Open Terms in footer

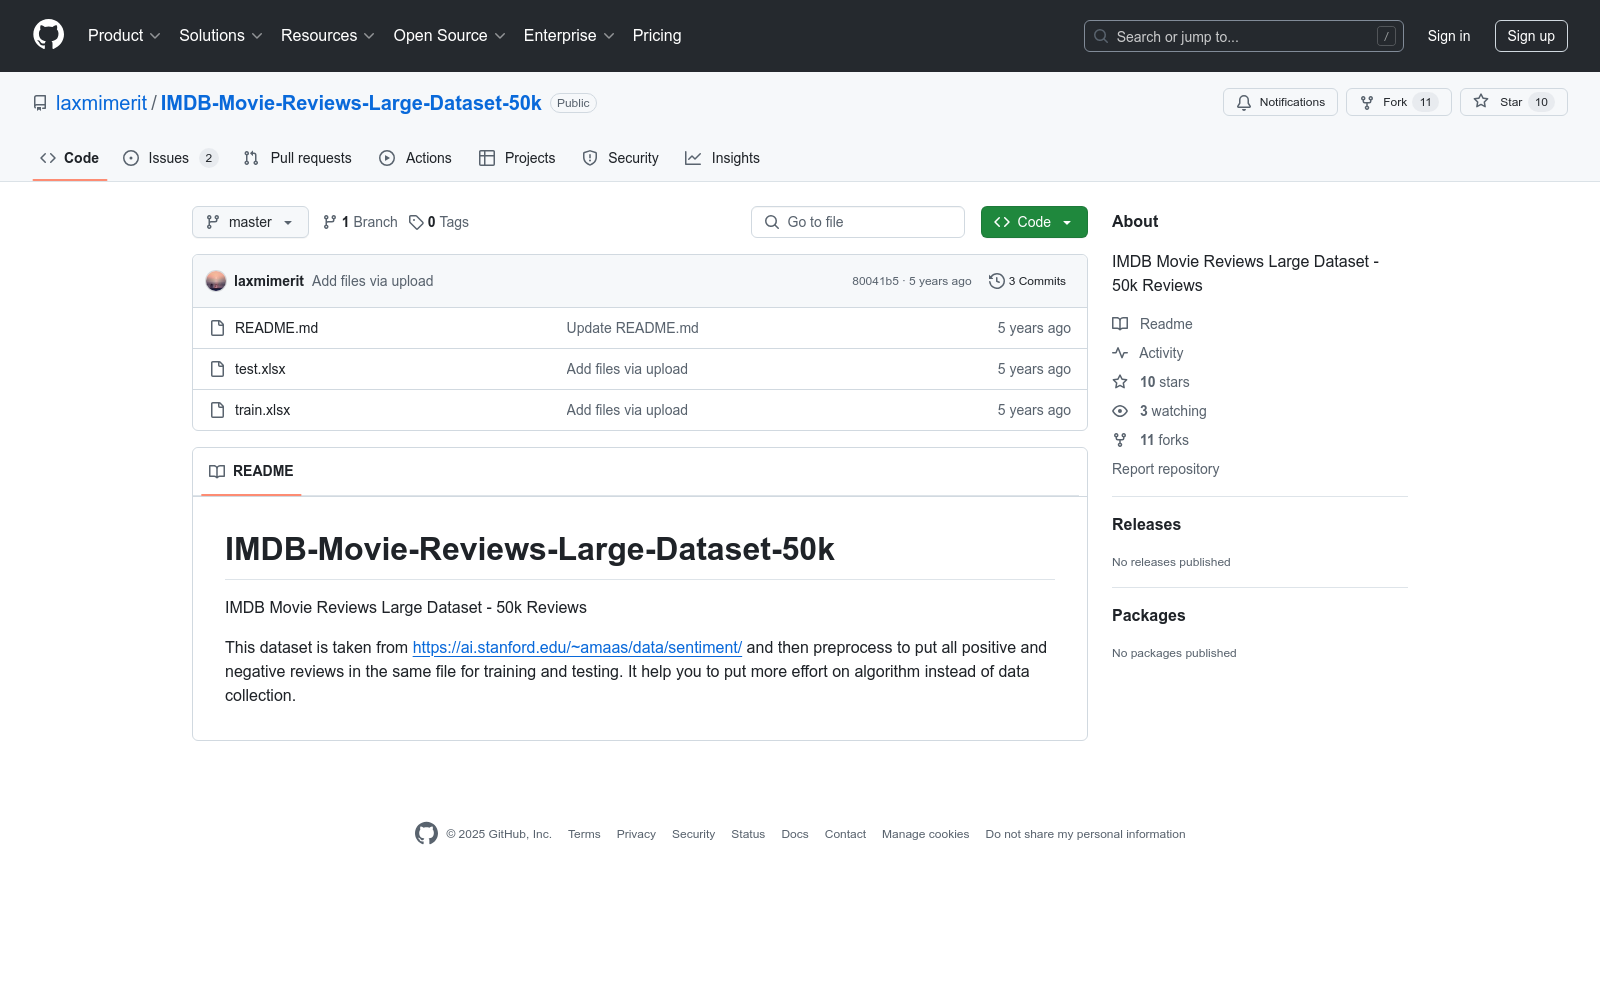pyautogui.click(x=584, y=834)
